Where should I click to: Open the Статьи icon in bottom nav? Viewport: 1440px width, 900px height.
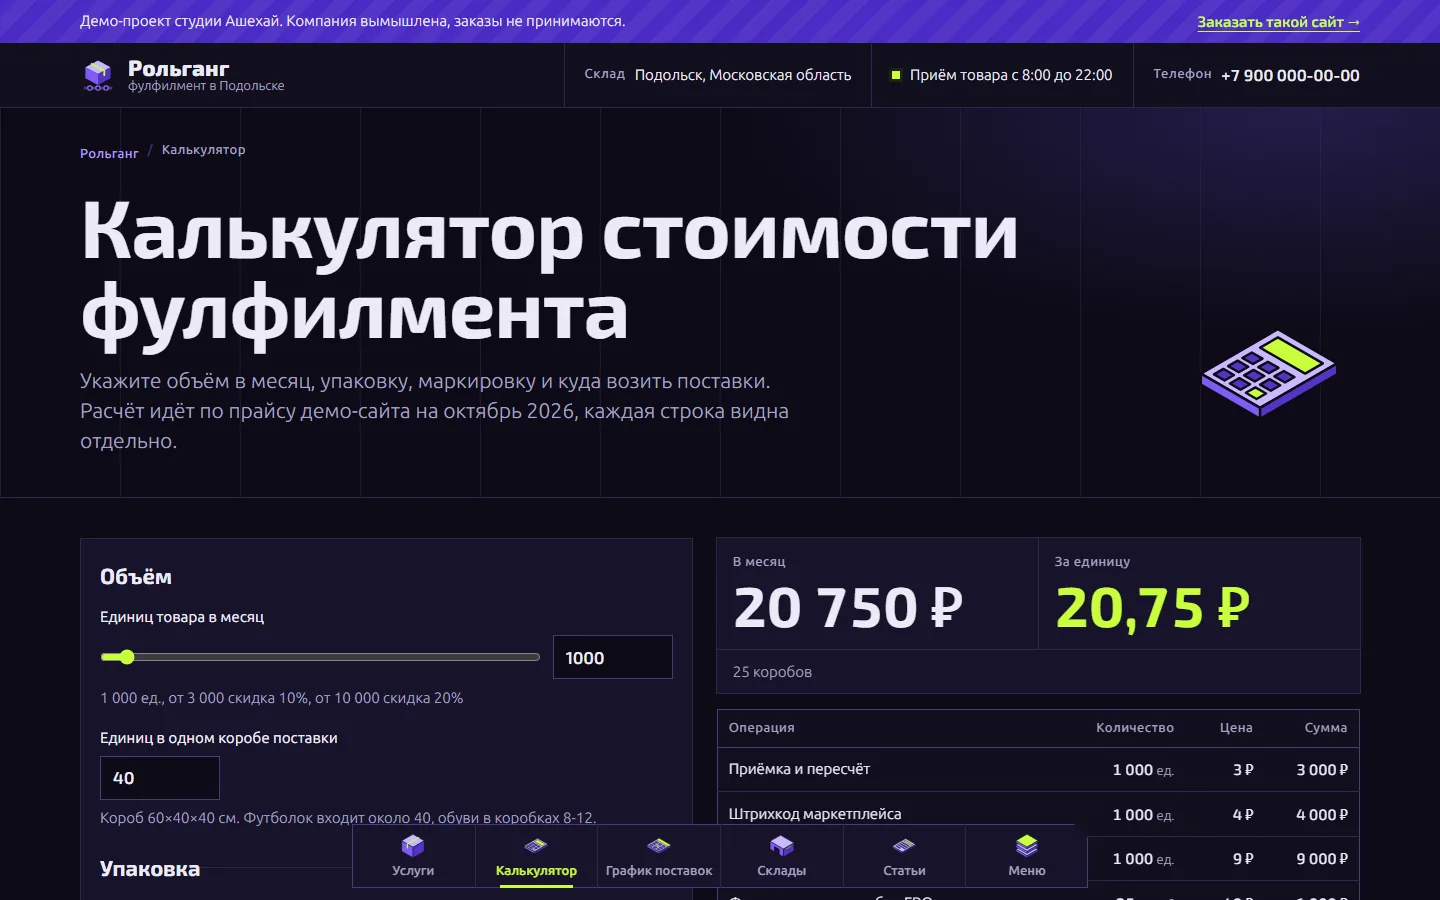point(904,846)
